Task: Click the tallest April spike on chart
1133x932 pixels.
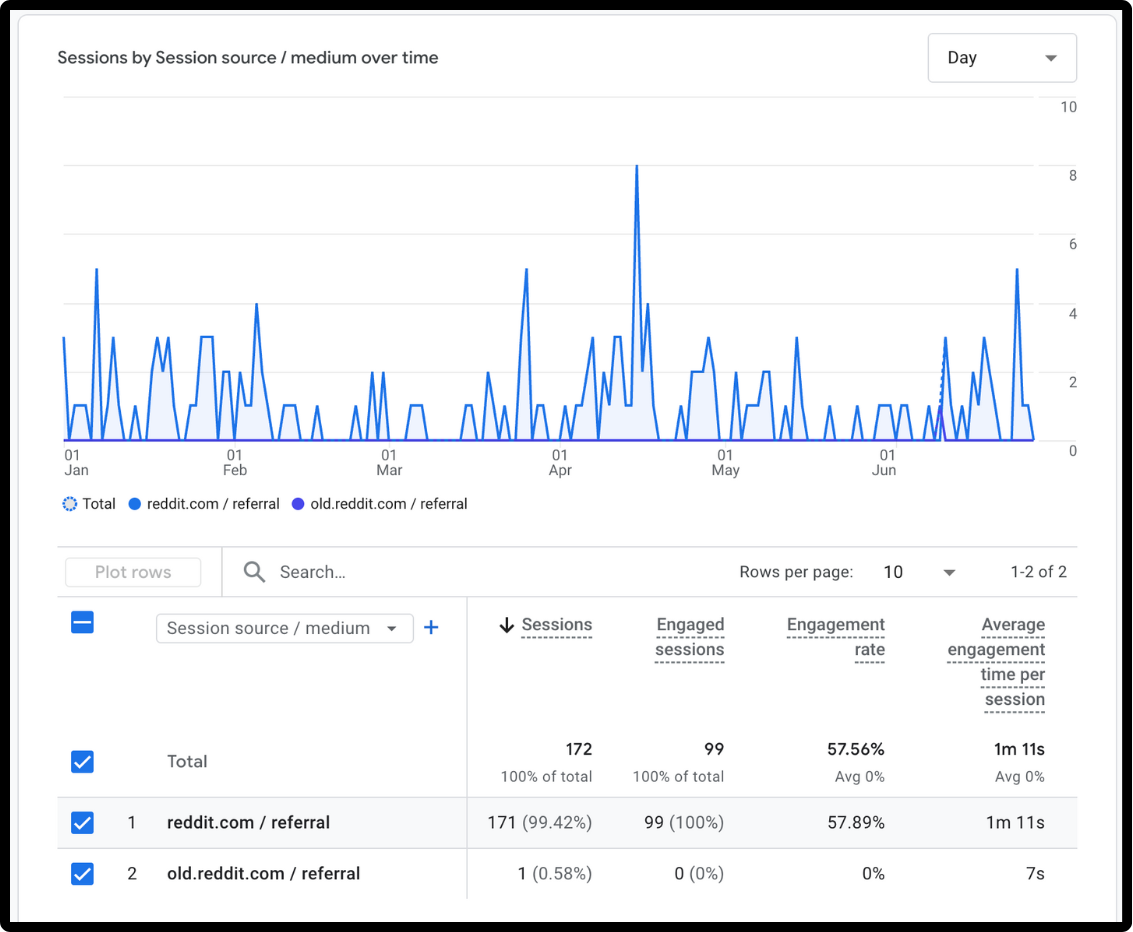Action: click(x=636, y=168)
